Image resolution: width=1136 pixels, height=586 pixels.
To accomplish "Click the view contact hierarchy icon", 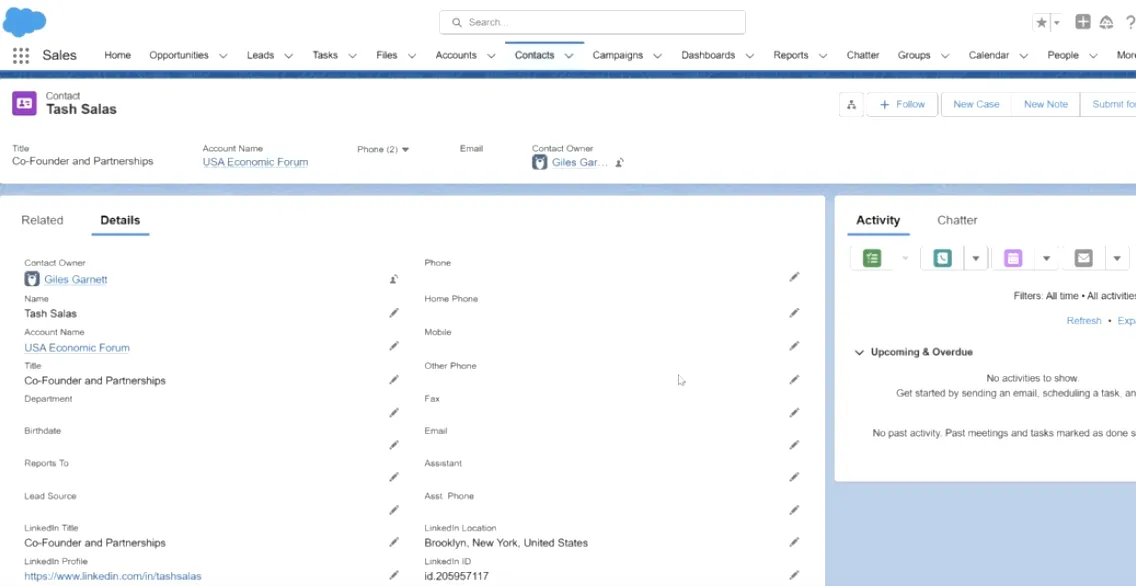I will [851, 104].
